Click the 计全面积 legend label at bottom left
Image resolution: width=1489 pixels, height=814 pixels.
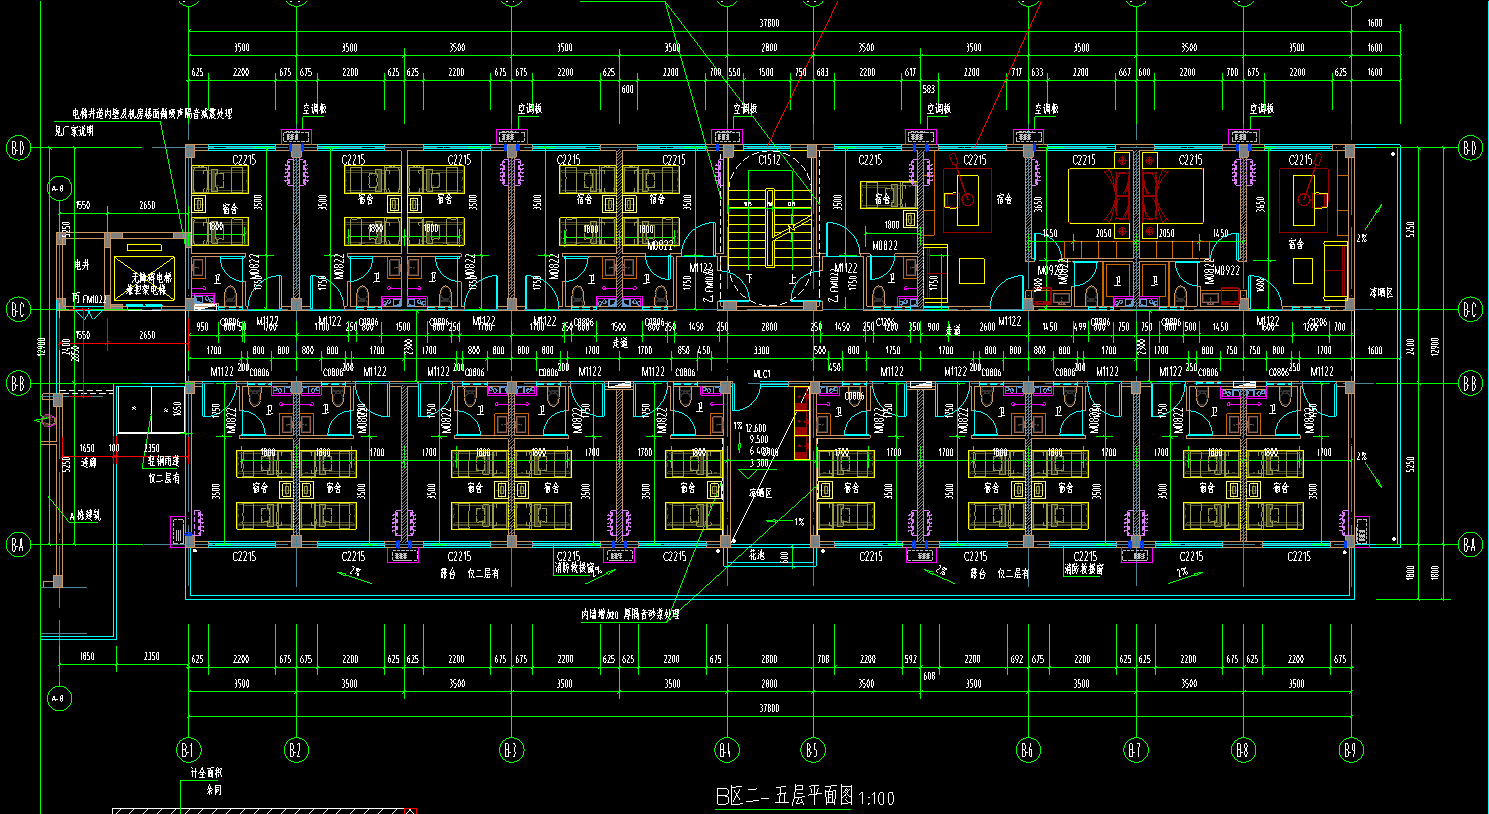point(198,773)
